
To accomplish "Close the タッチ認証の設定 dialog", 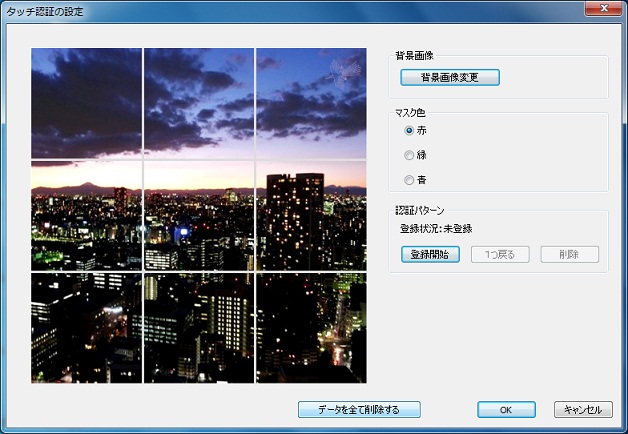I will click(604, 8).
